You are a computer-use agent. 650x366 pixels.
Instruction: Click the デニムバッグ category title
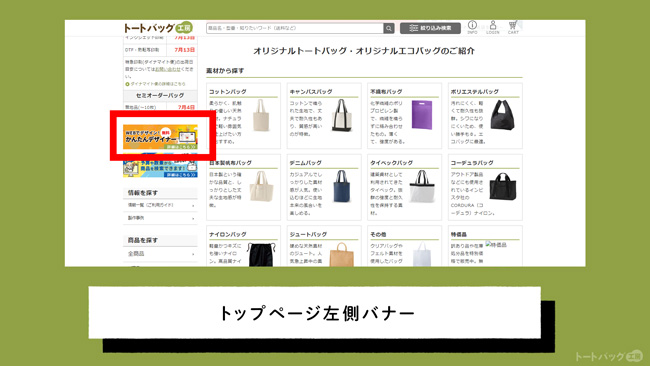[x=306, y=163]
